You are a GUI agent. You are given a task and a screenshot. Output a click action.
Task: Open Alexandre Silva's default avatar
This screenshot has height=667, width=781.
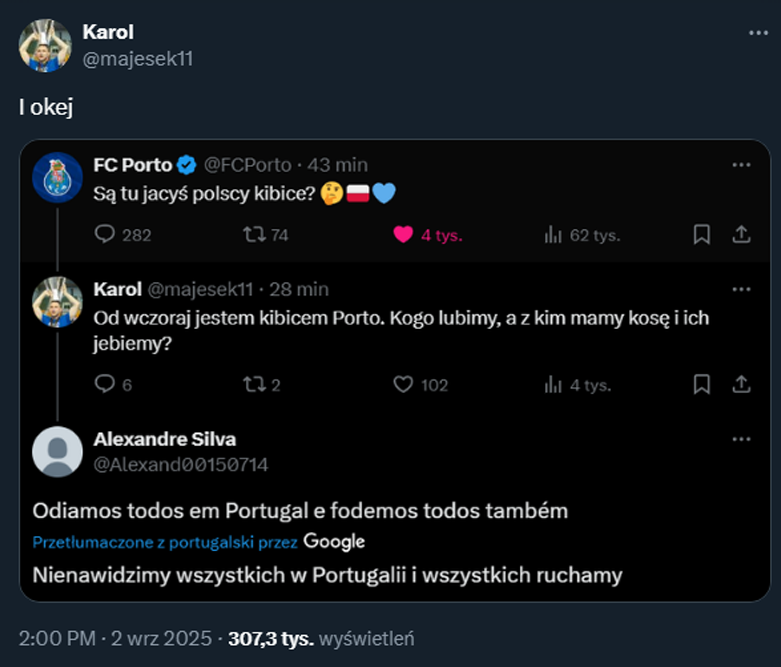point(57,452)
